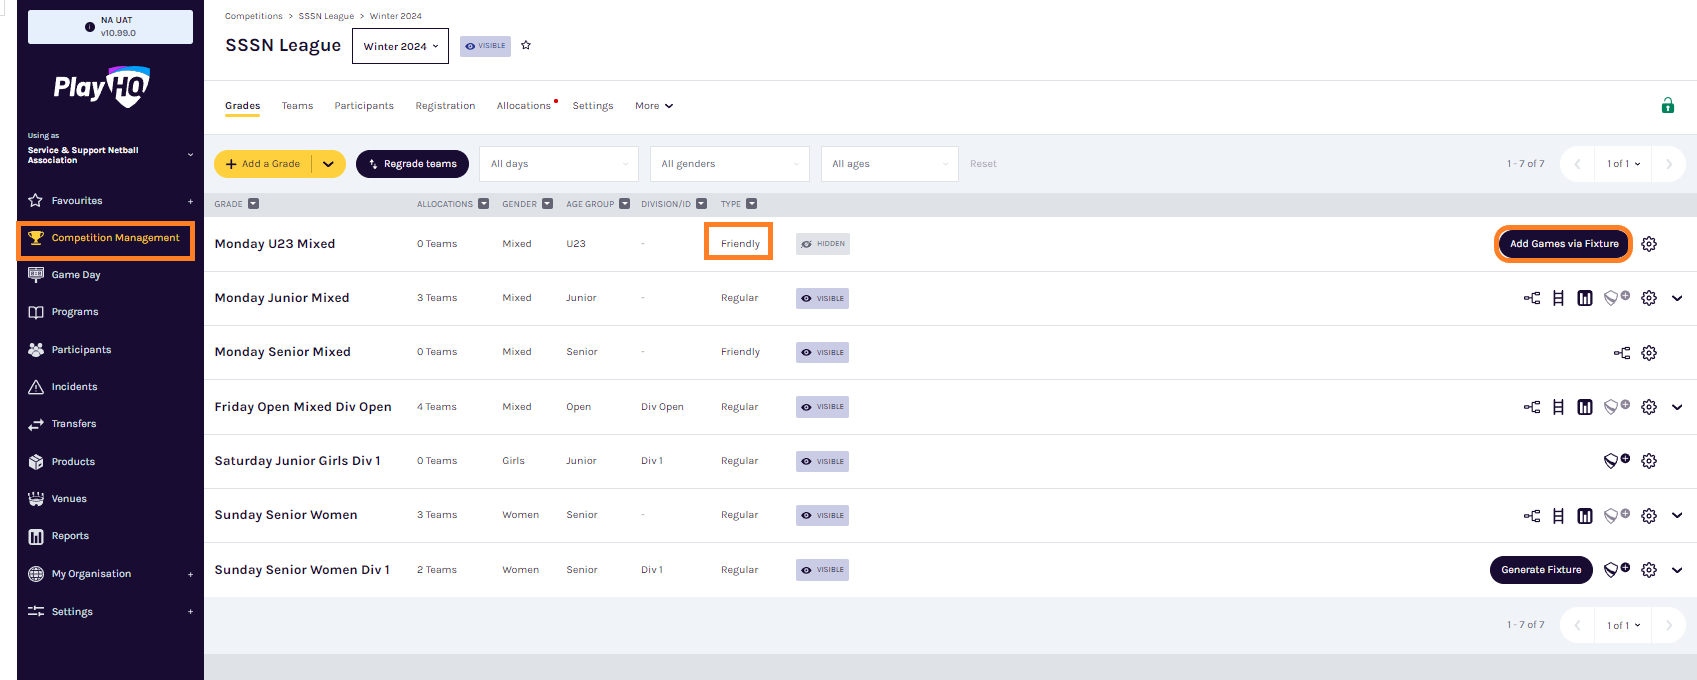
Task: Switch to the Participants tab
Action: [x=364, y=106]
